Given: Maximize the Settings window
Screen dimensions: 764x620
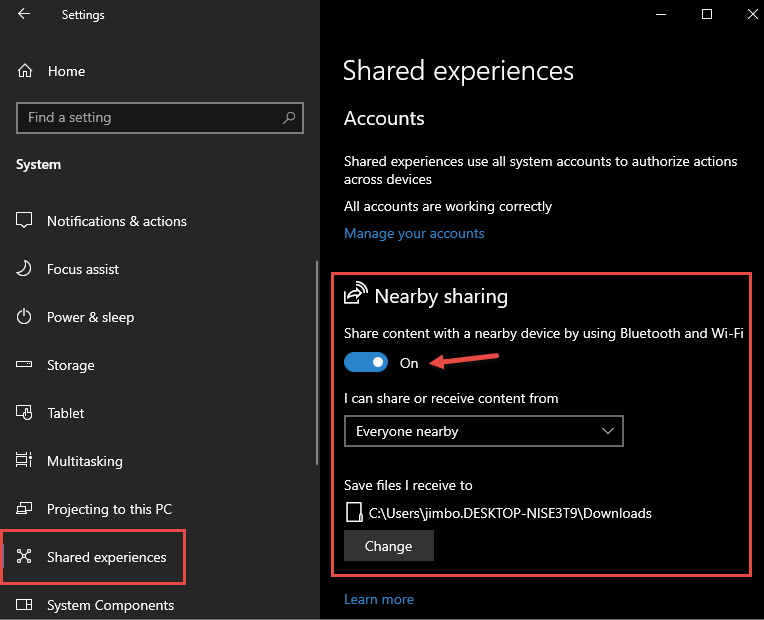Looking at the screenshot, I should coord(707,14).
